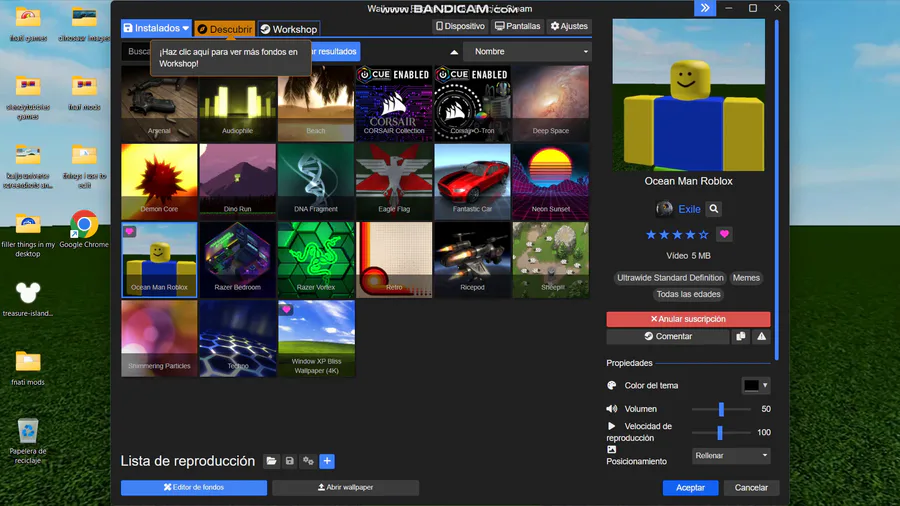Select the Retro wallpaper
The image size is (900, 506).
pos(394,260)
